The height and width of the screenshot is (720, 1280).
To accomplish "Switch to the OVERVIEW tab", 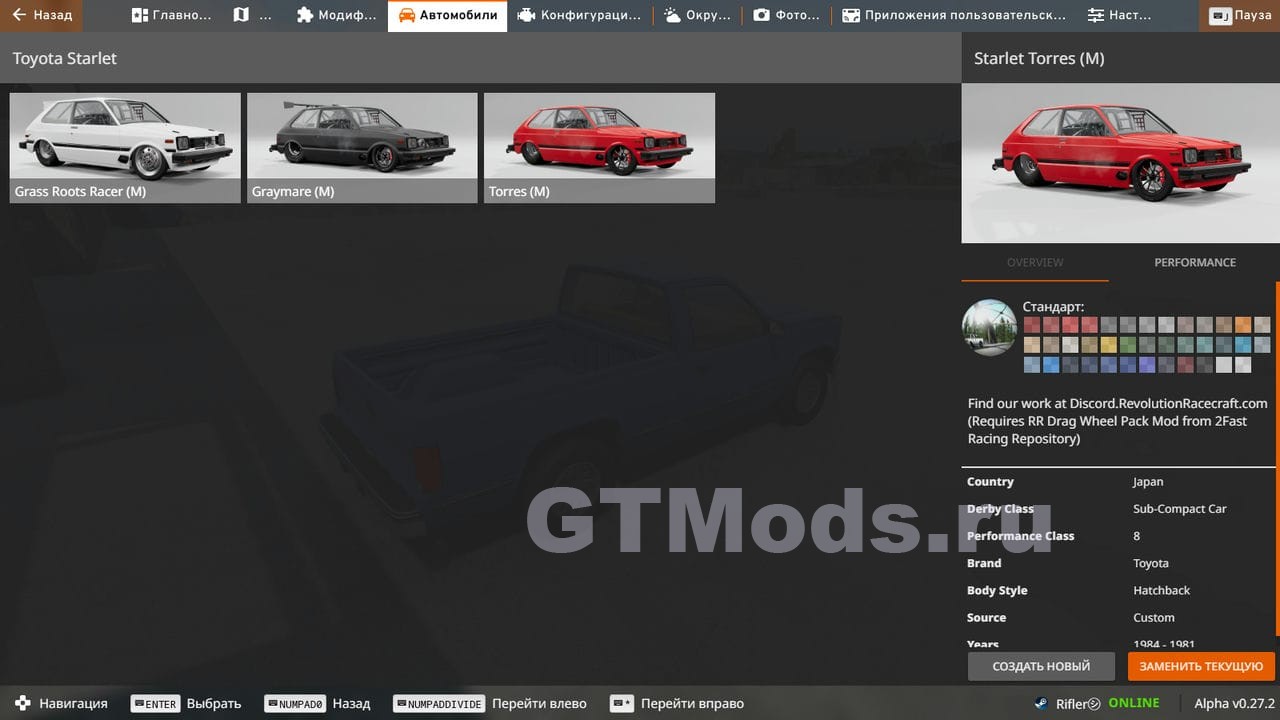I will [1035, 262].
